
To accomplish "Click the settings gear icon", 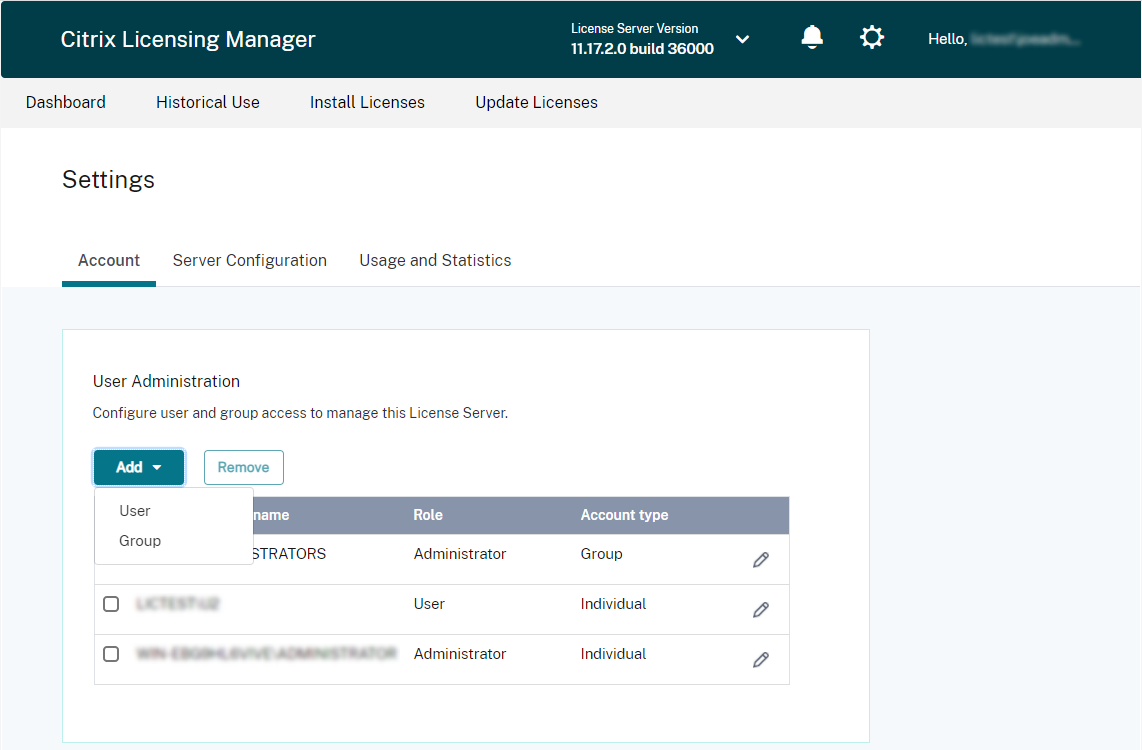I will (x=872, y=38).
